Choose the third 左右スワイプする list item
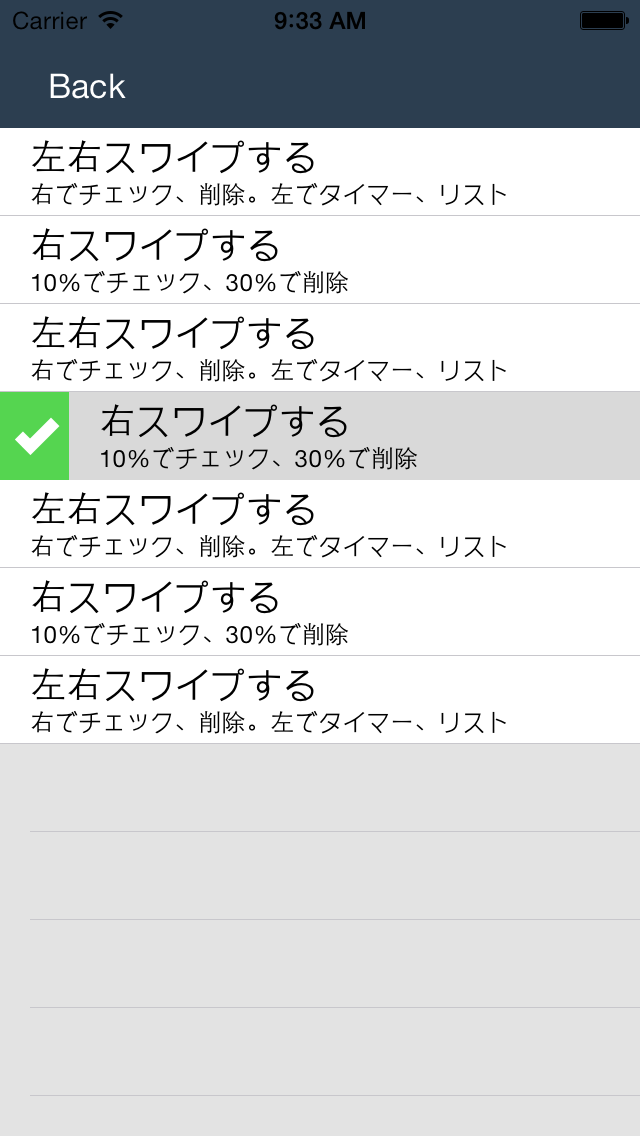 click(174, 510)
